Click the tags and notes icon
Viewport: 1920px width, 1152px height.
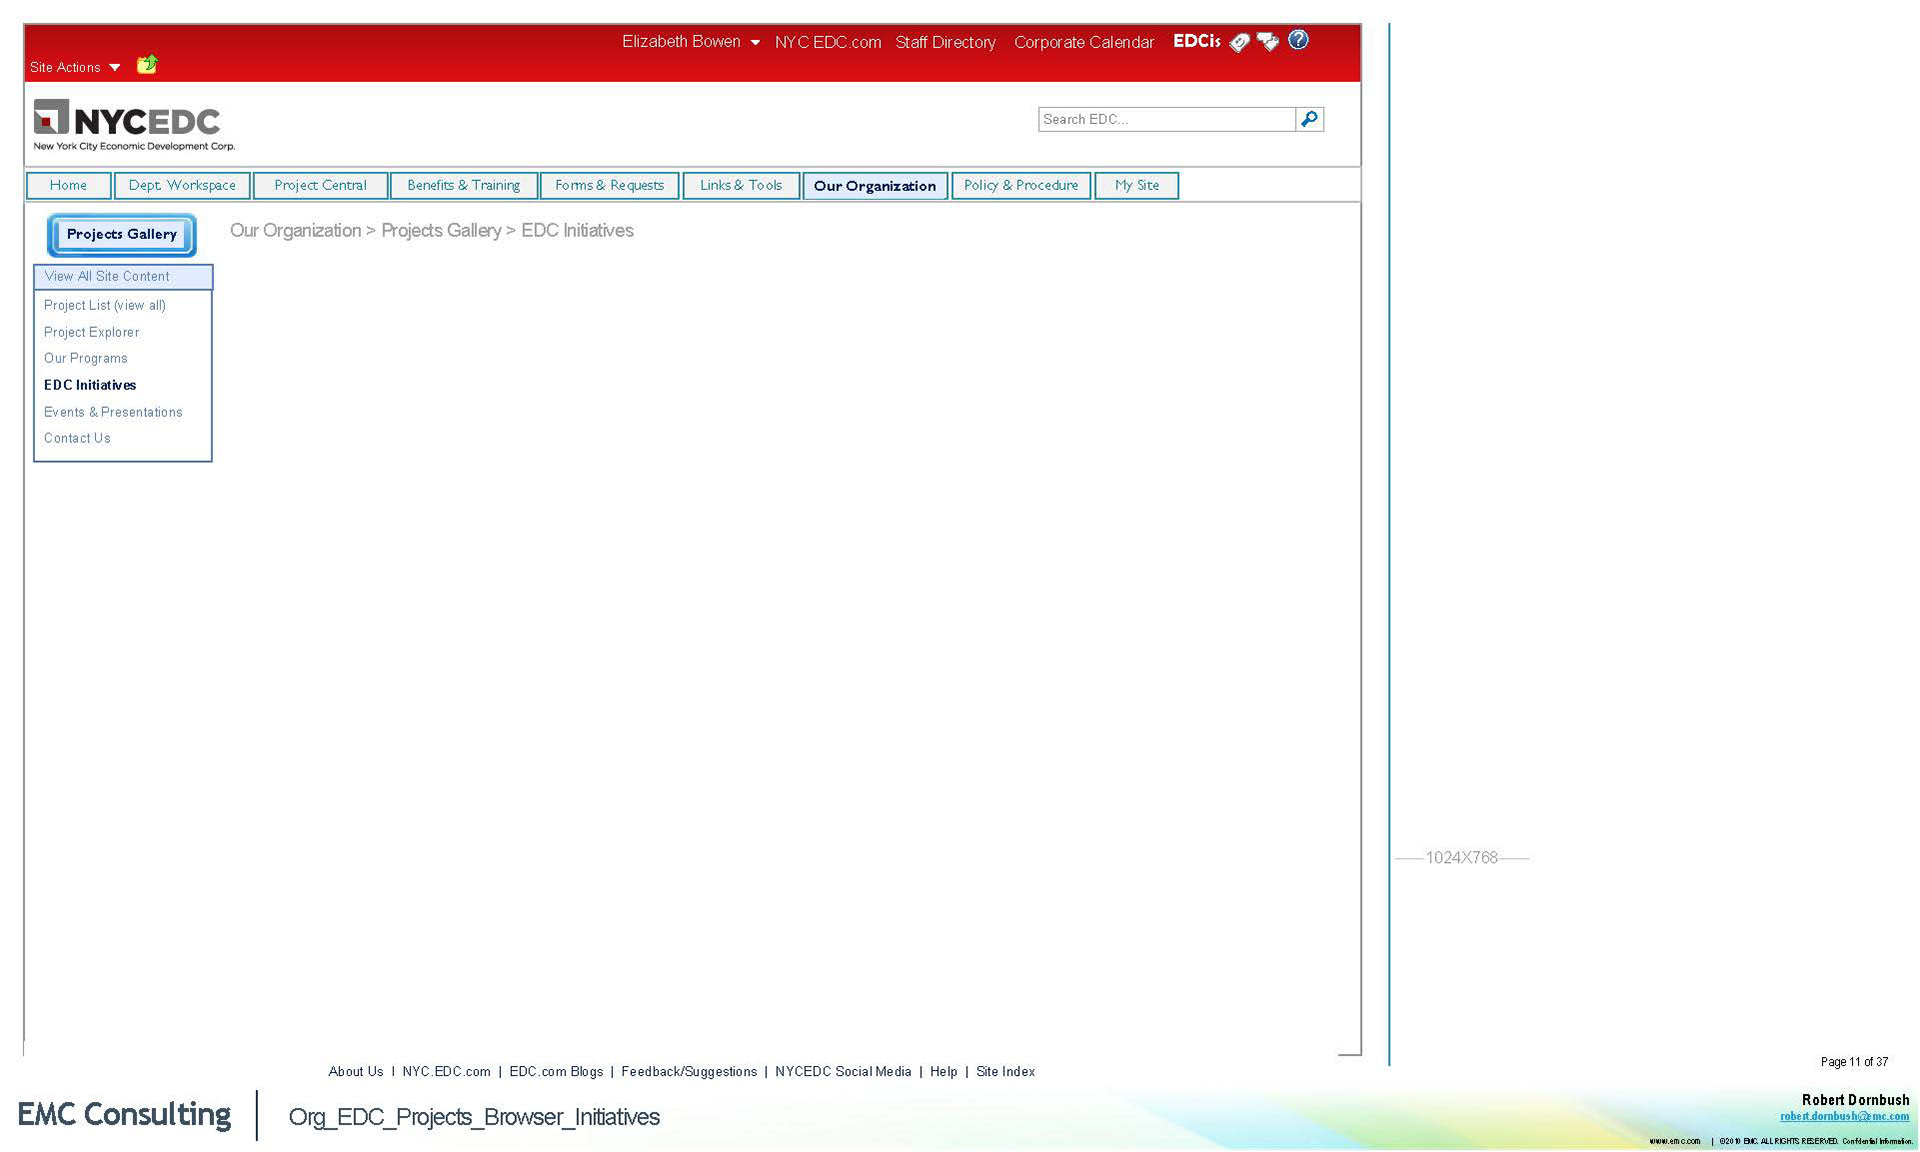pyautogui.click(x=1268, y=42)
